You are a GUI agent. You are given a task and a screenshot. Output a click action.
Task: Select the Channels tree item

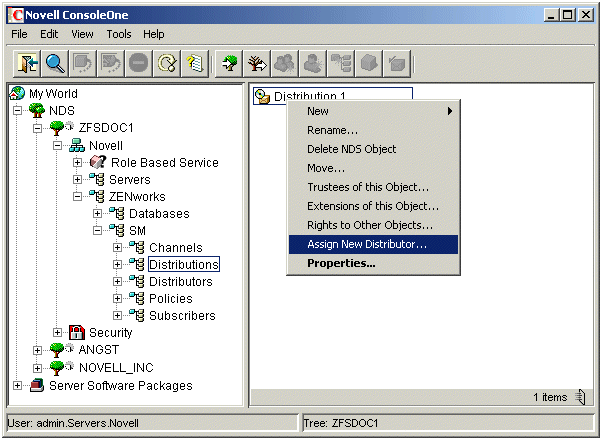click(176, 247)
